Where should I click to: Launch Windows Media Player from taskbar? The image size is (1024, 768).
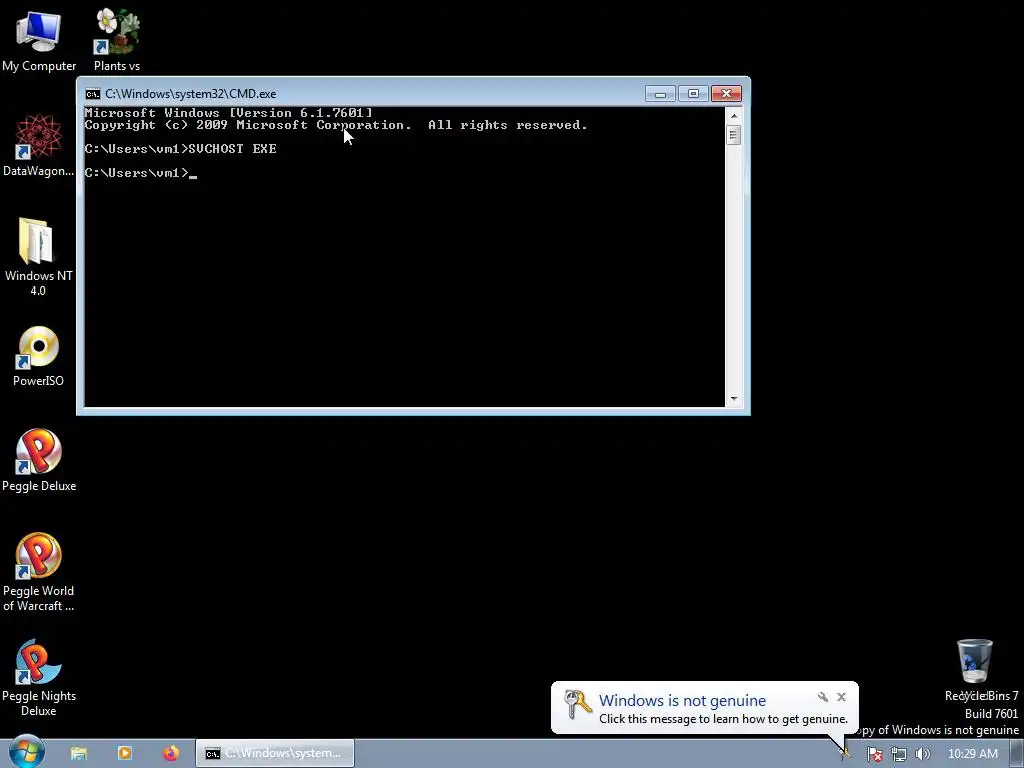point(125,753)
